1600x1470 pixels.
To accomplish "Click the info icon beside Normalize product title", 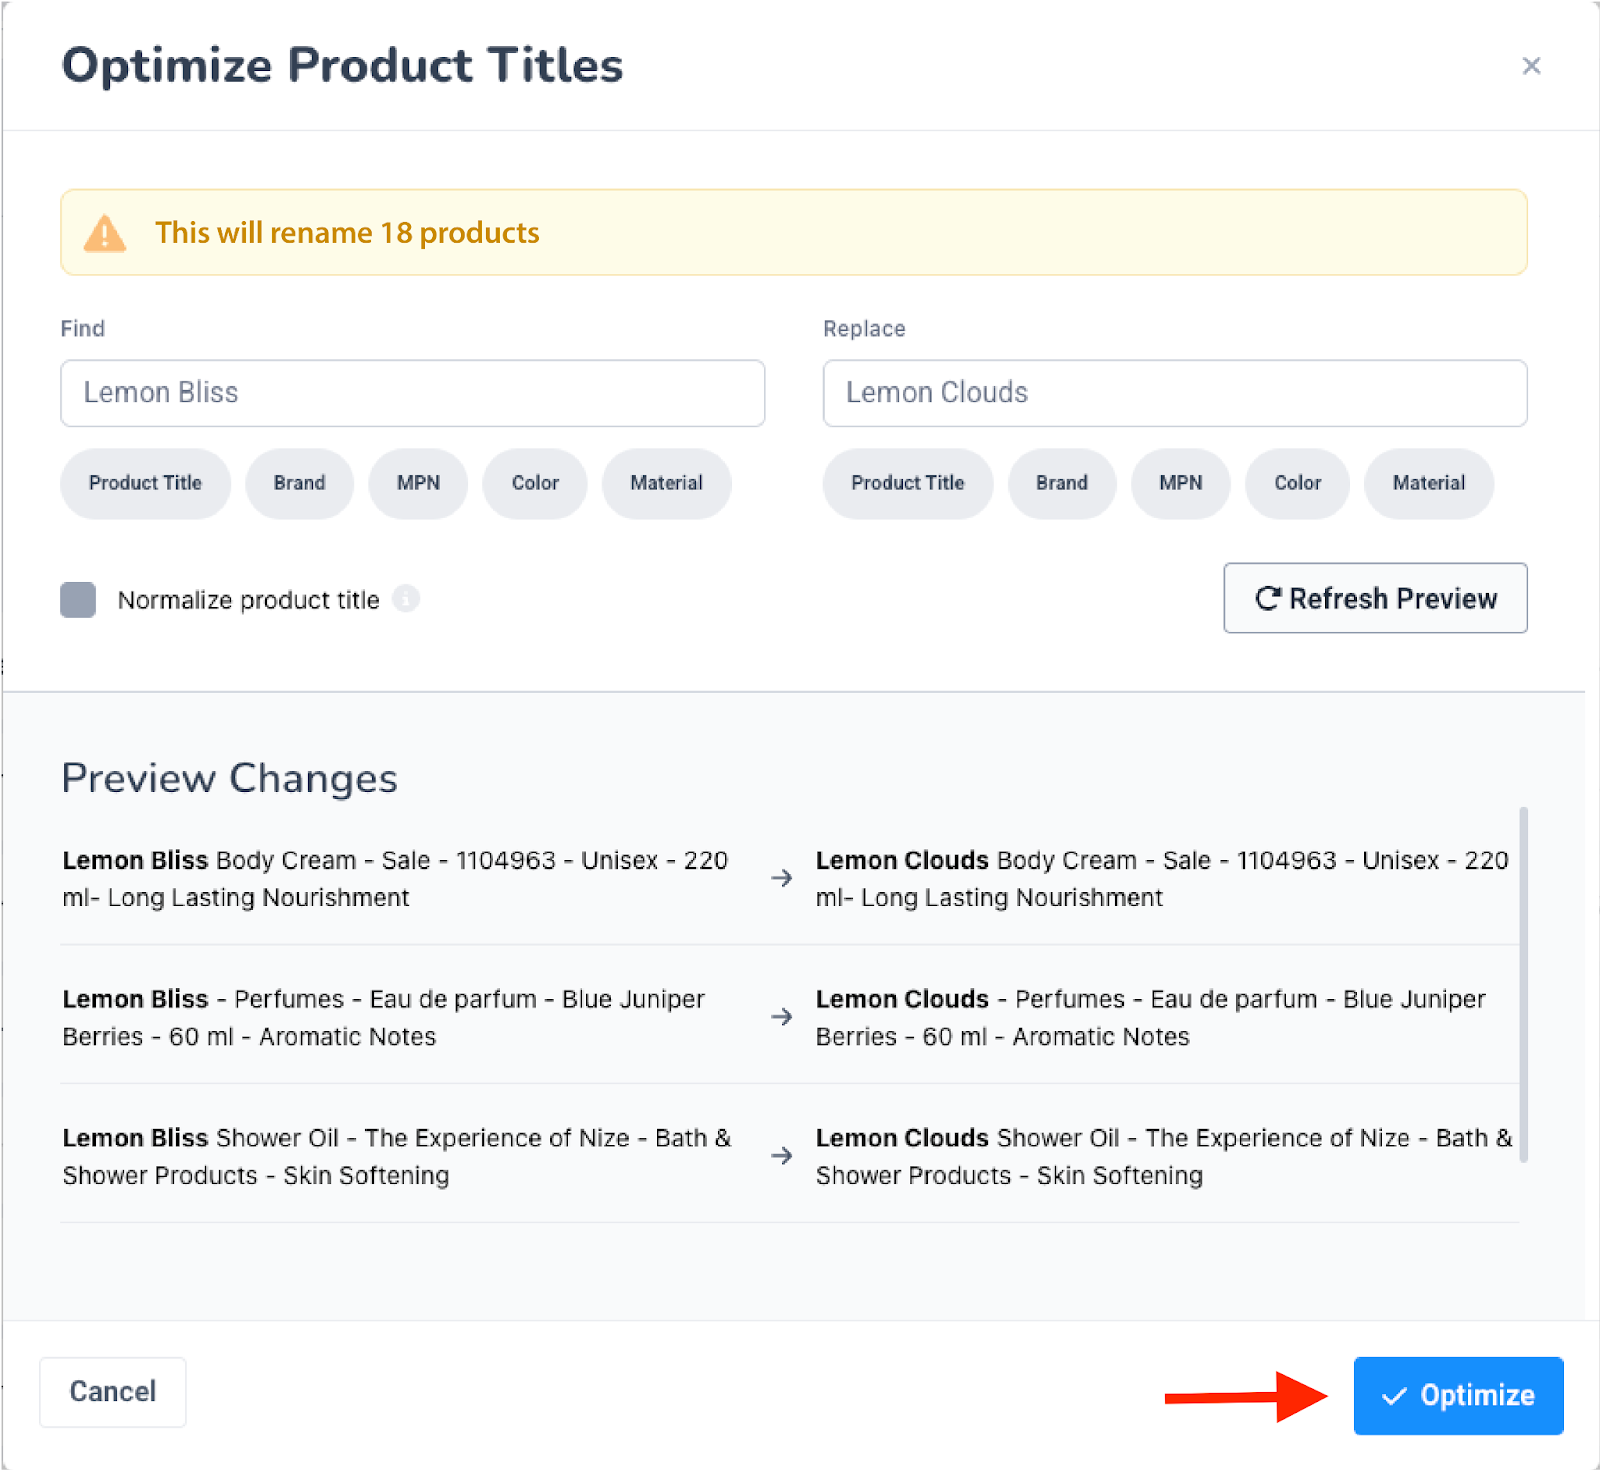I will (406, 599).
